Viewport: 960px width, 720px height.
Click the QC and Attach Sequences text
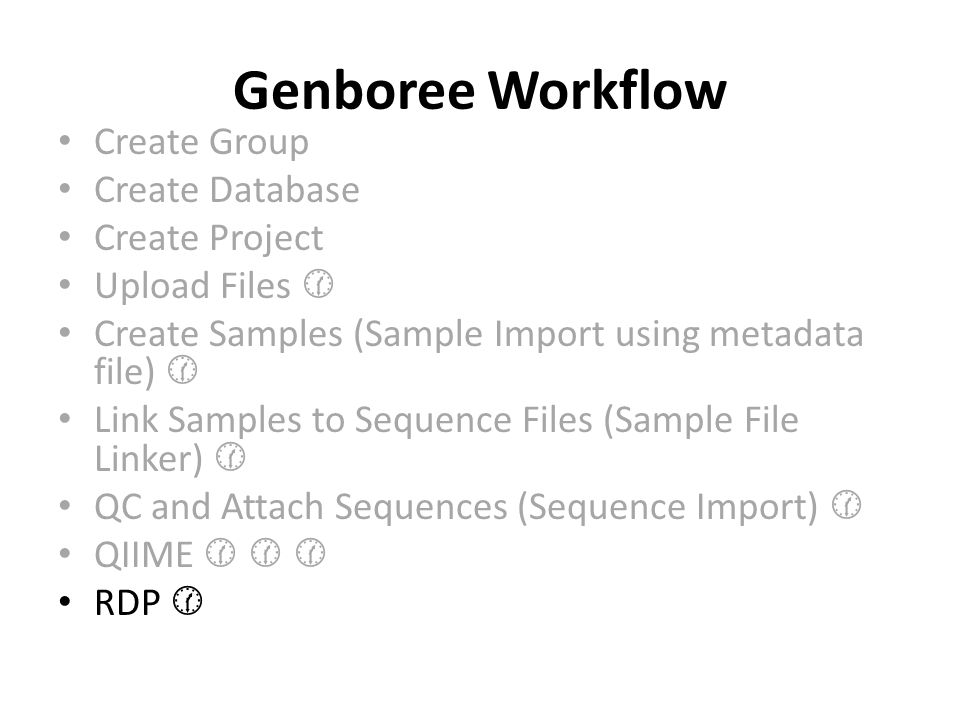pos(456,507)
